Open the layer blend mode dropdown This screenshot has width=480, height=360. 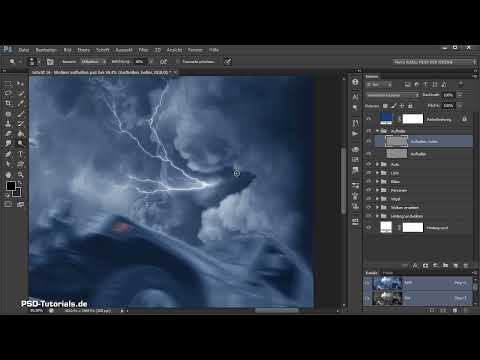(393, 95)
